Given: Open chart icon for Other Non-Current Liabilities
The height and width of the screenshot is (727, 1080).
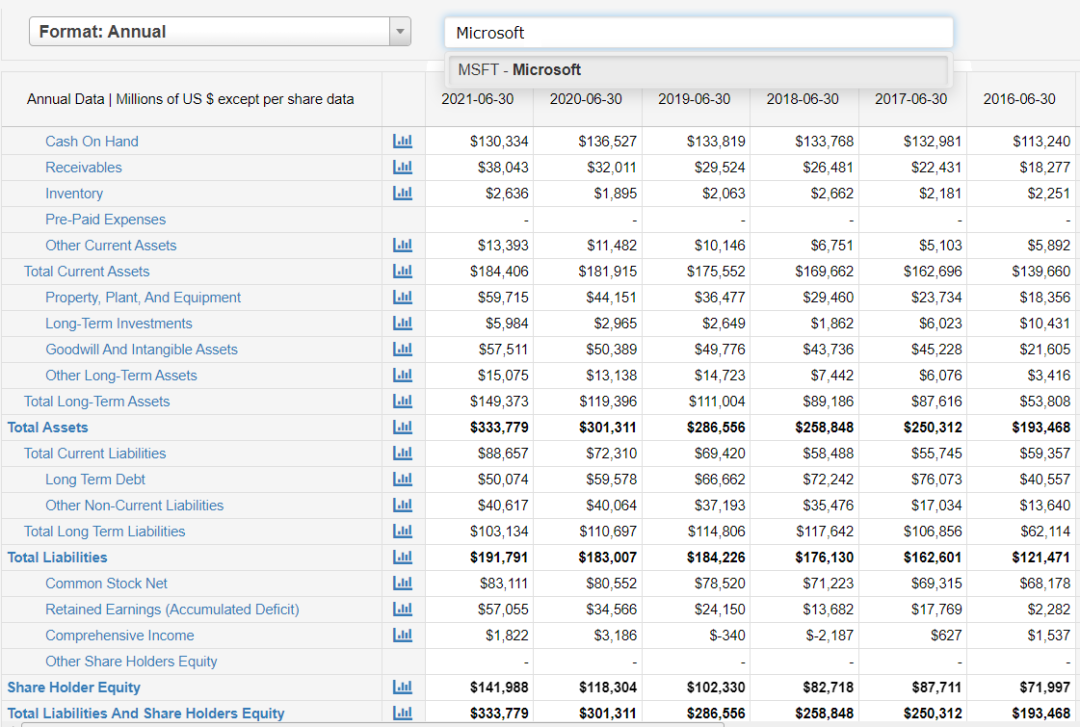Looking at the screenshot, I should click(x=402, y=505).
